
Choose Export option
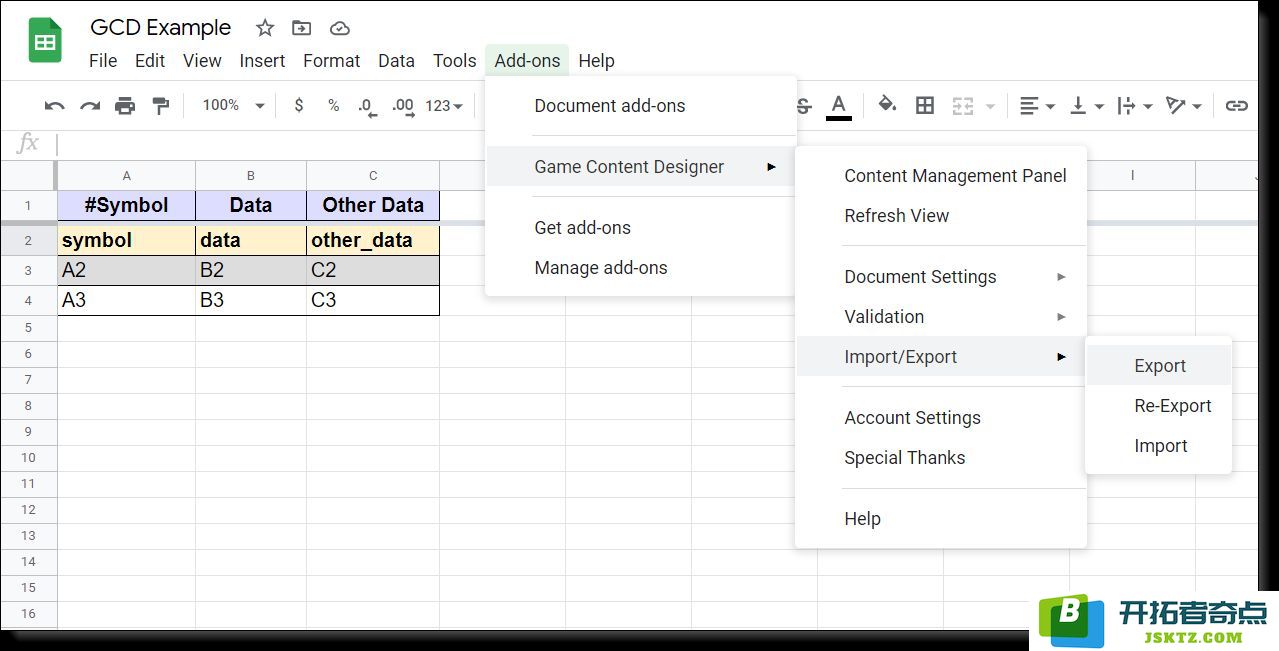click(1159, 366)
